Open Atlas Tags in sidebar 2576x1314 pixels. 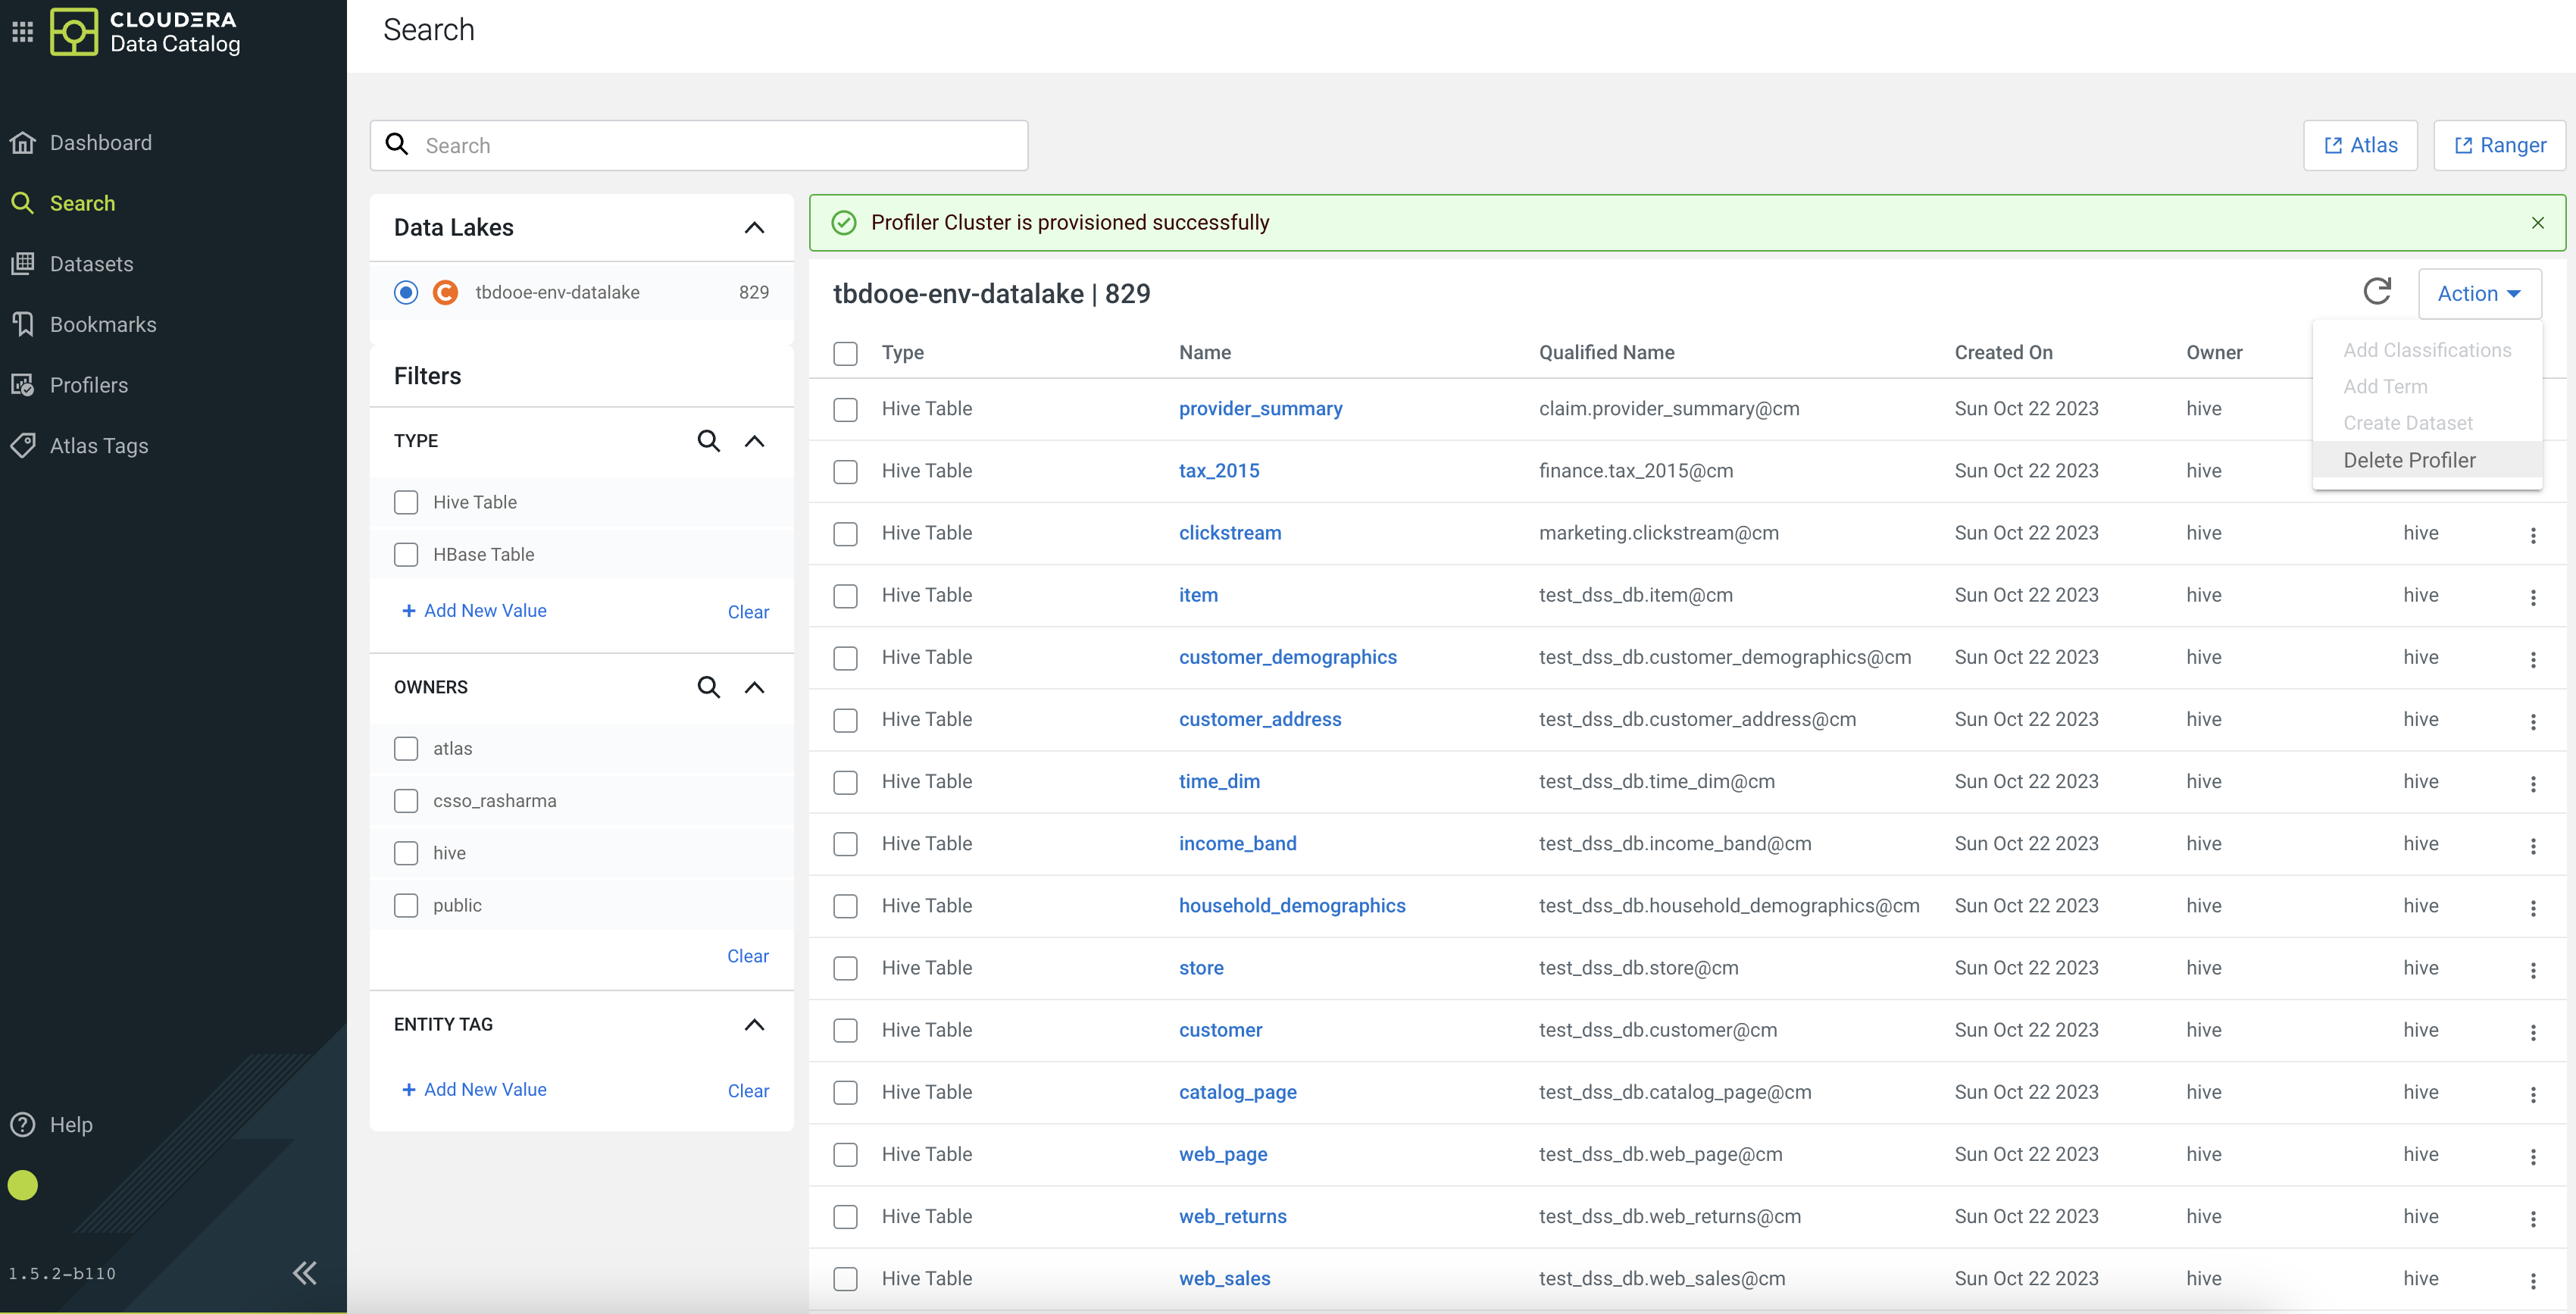pos(98,446)
